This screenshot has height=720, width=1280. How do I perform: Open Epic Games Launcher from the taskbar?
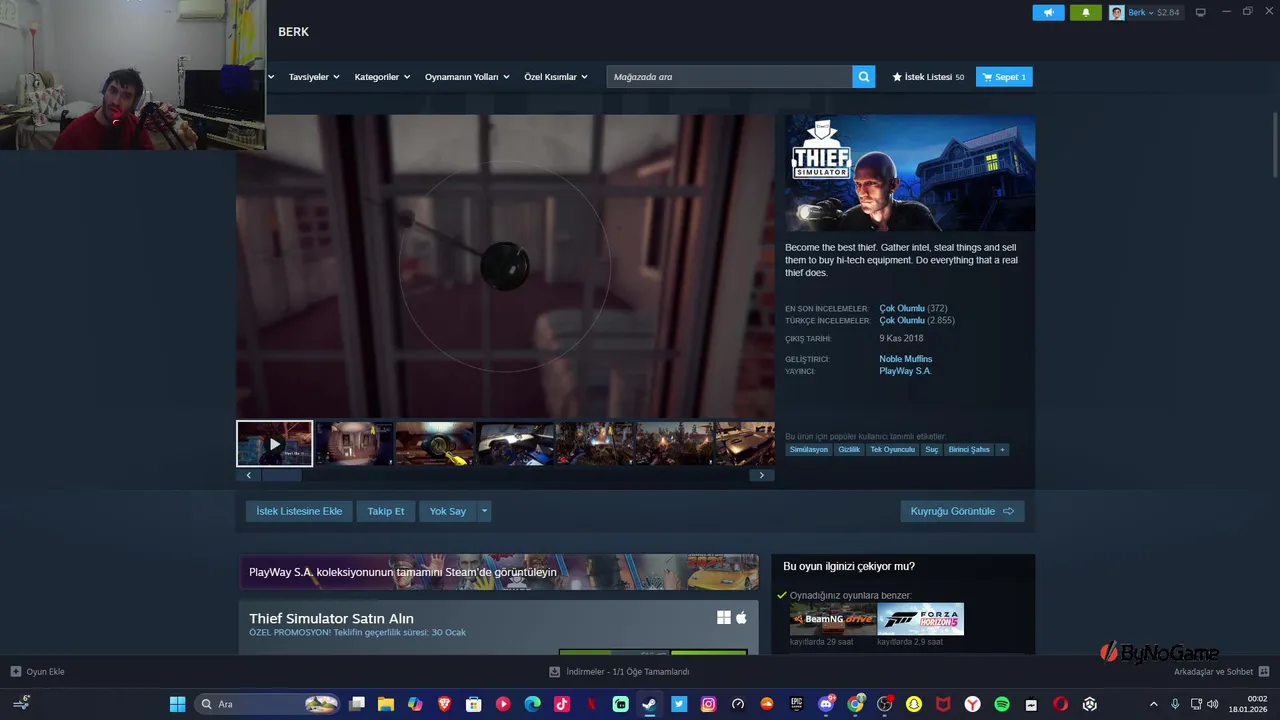pyautogui.click(x=796, y=704)
